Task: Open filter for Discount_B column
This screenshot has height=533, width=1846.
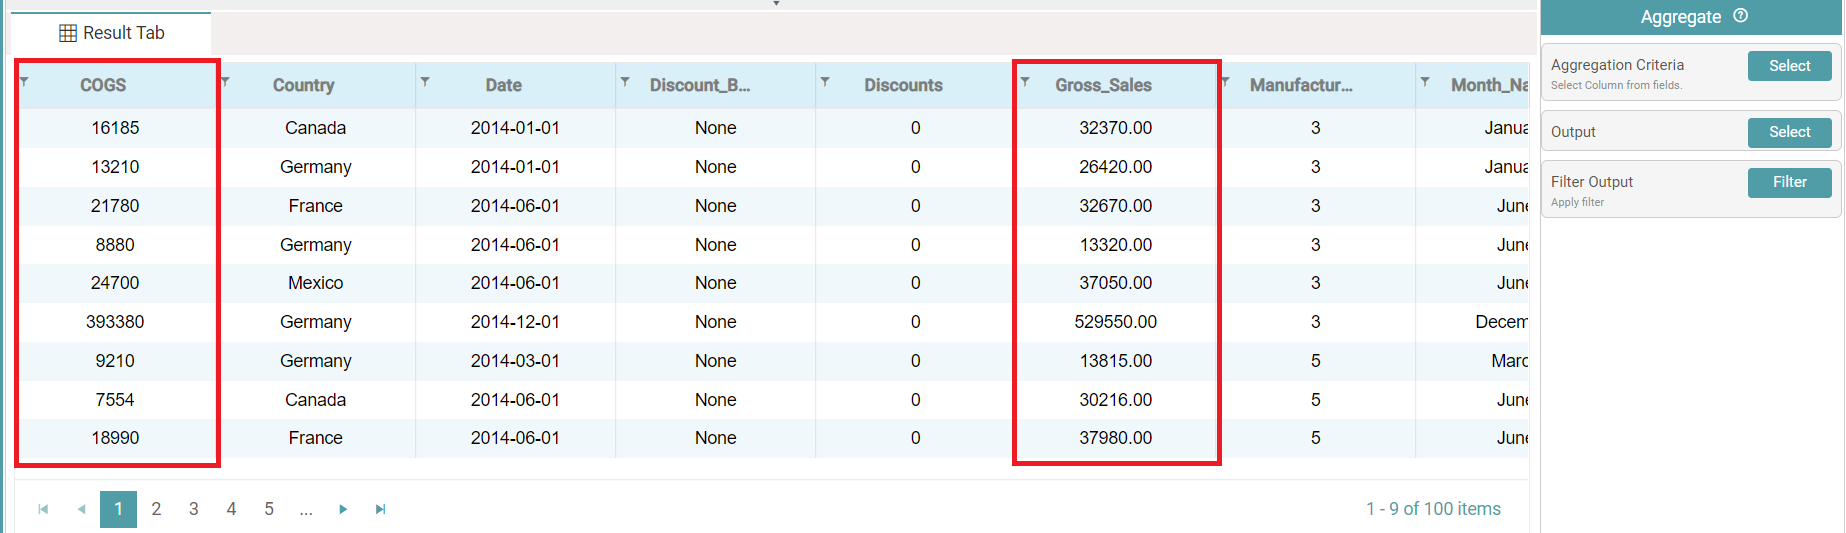Action: point(625,82)
